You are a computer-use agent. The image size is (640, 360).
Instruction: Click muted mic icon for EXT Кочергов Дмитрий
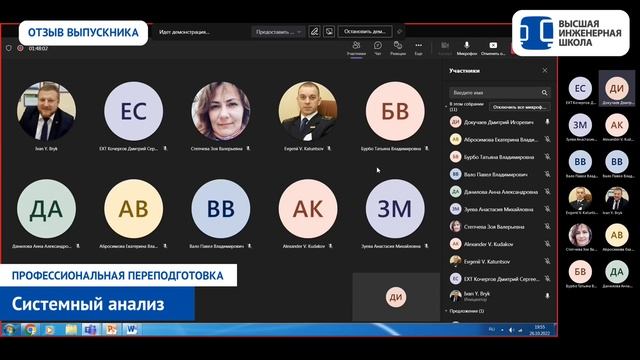tap(547, 279)
